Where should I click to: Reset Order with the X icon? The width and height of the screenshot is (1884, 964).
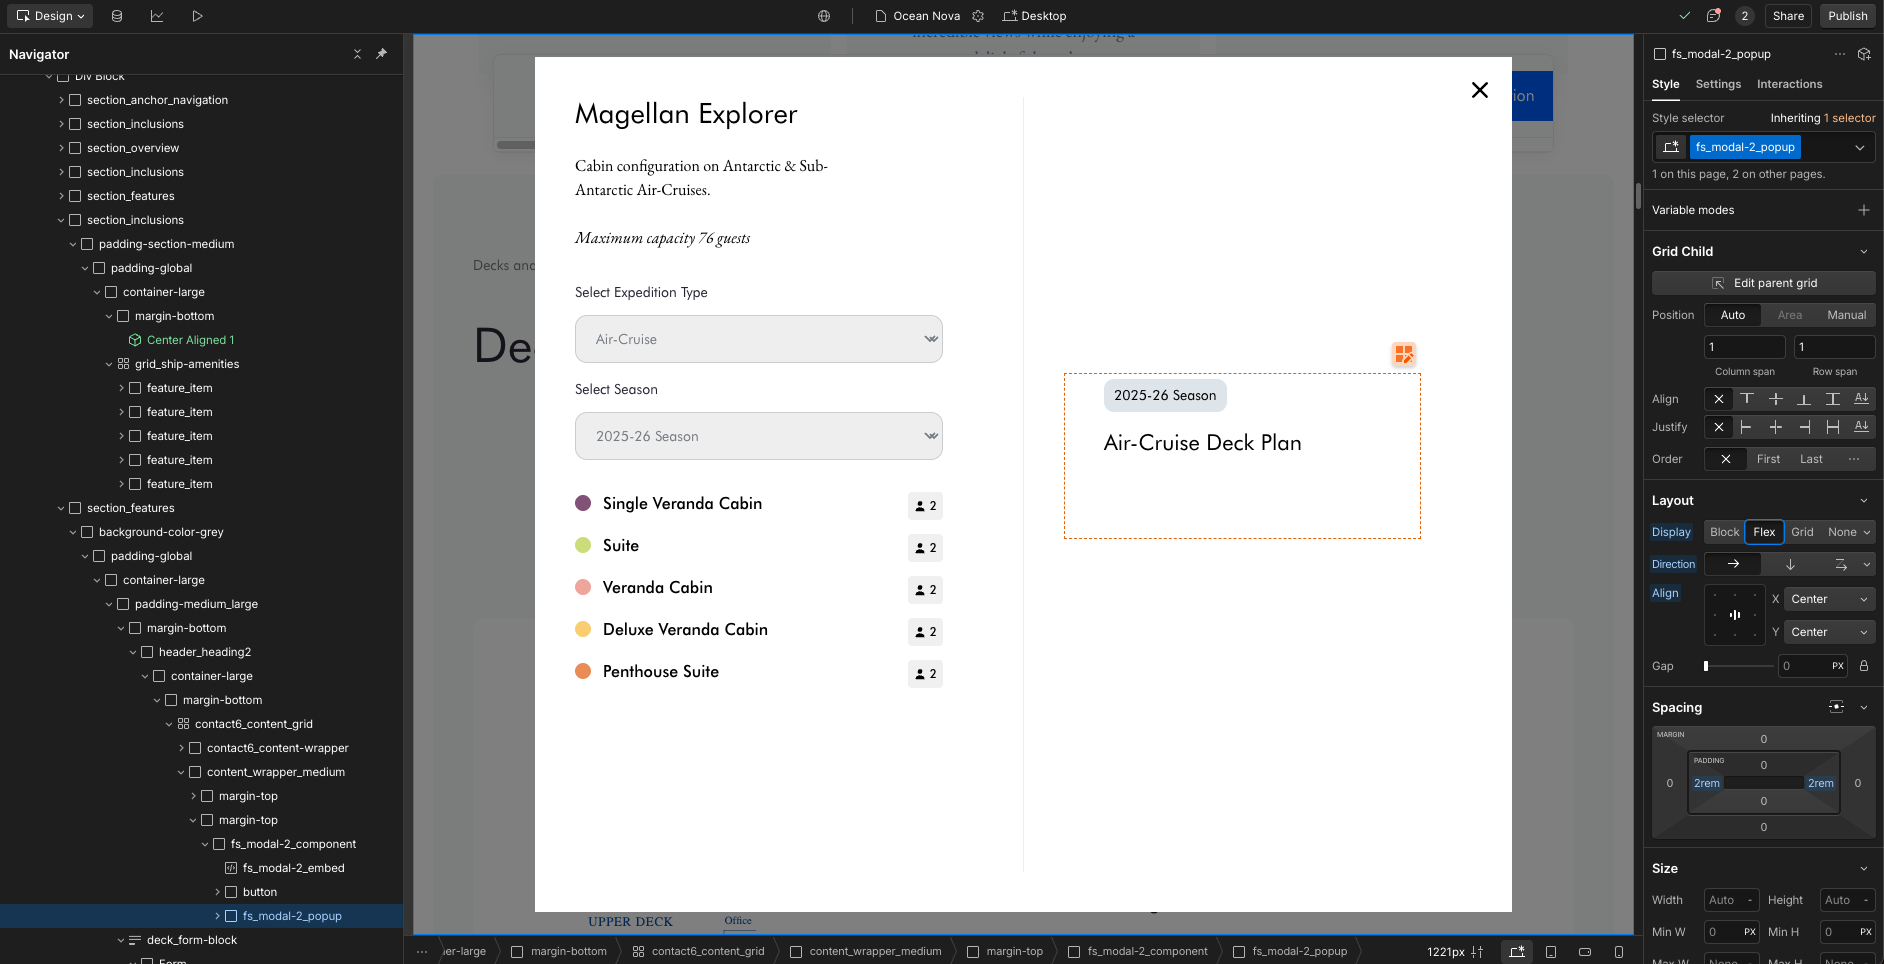pos(1726,459)
